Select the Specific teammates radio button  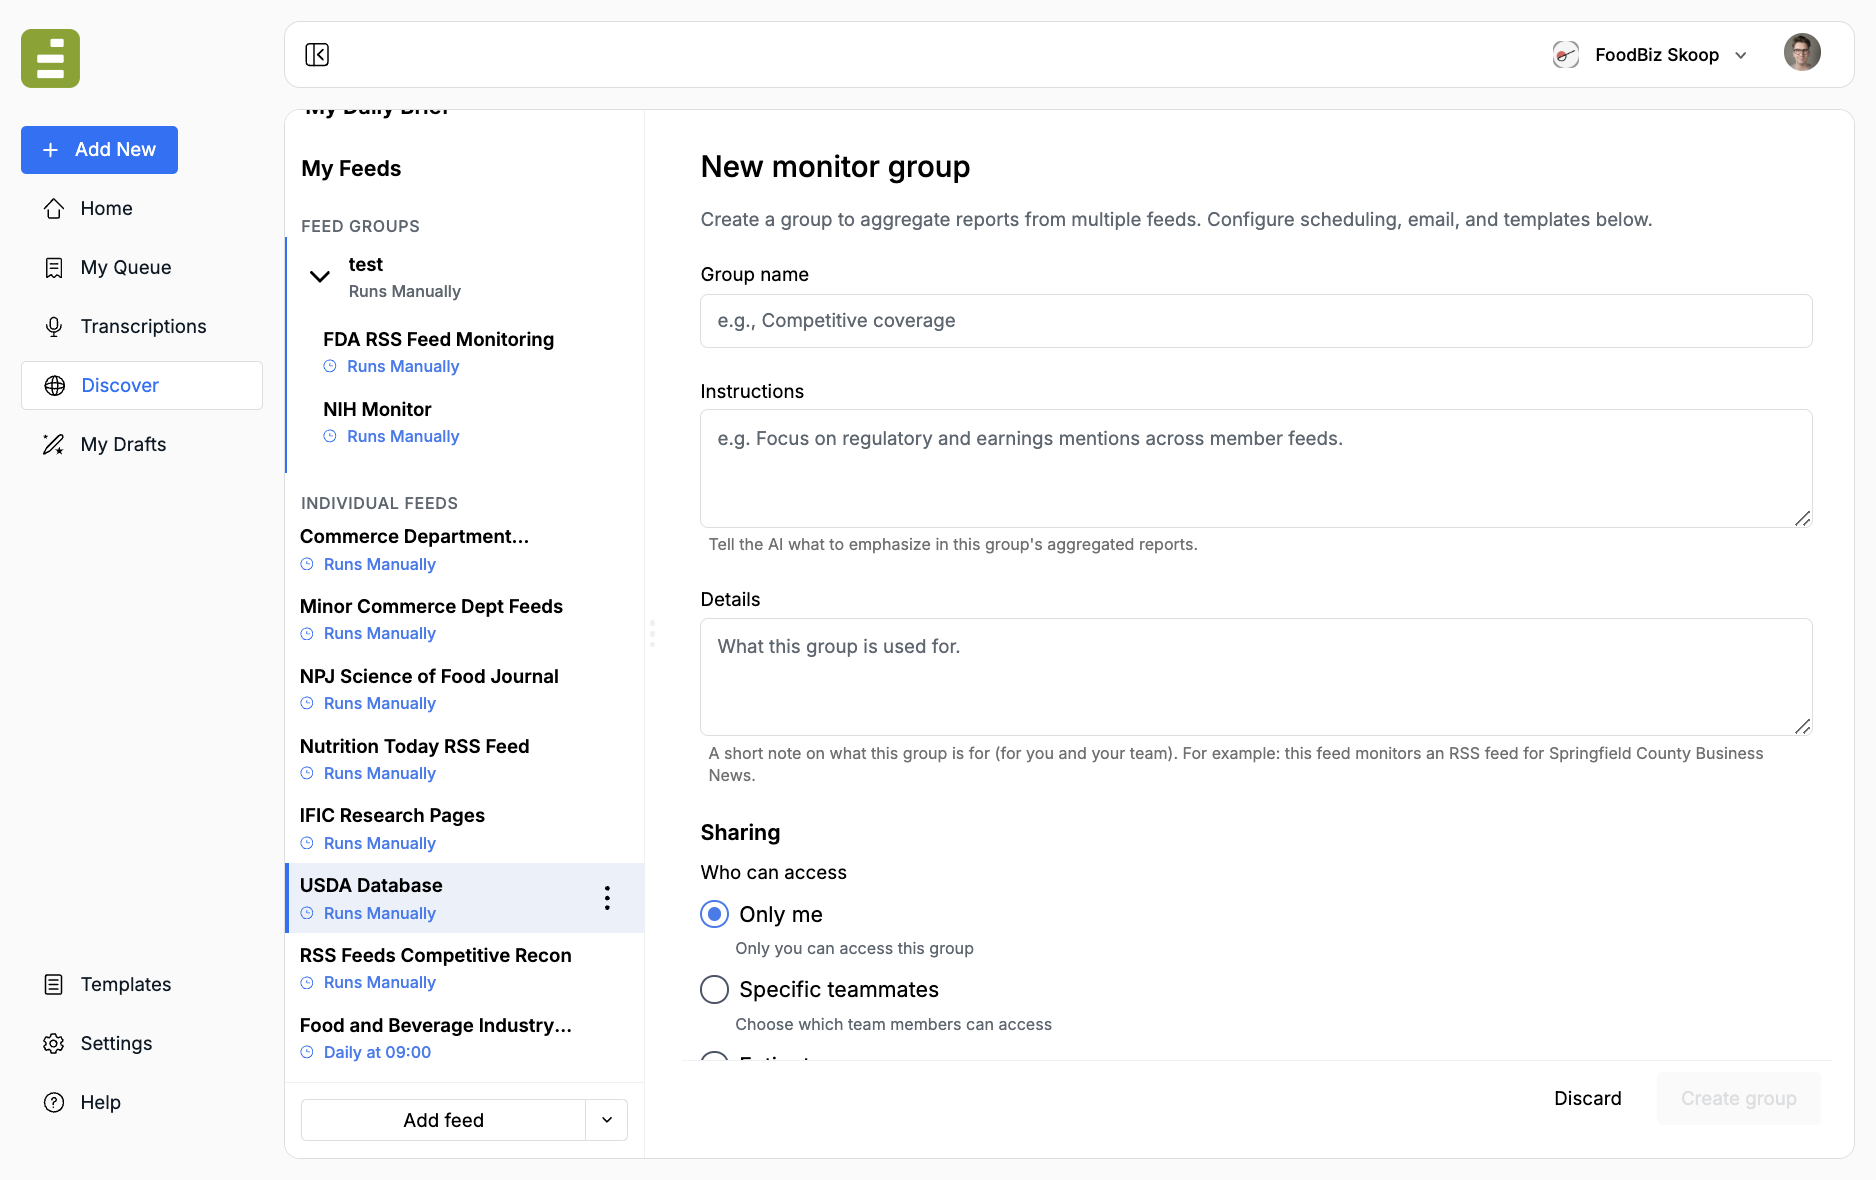pyautogui.click(x=714, y=989)
